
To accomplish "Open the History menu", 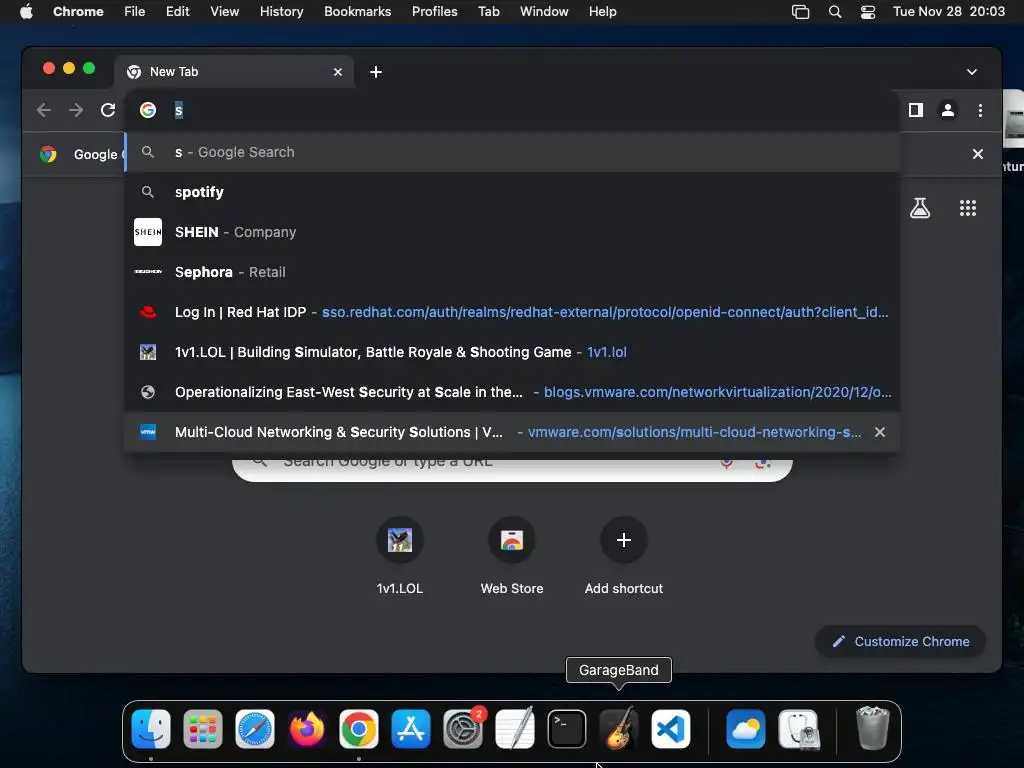I will click(281, 12).
